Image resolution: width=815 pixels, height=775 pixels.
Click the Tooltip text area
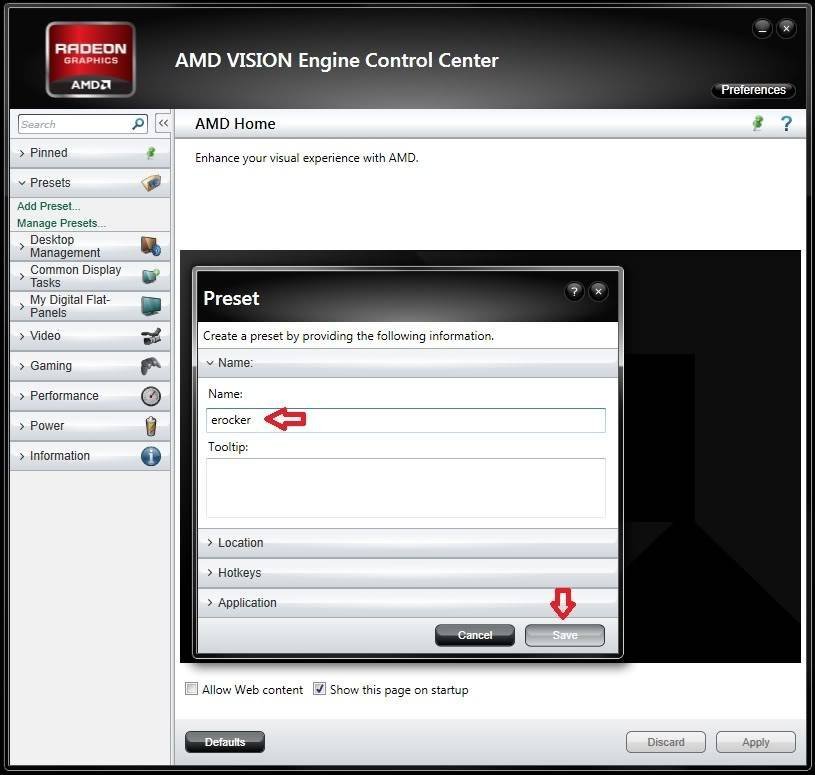pos(406,488)
